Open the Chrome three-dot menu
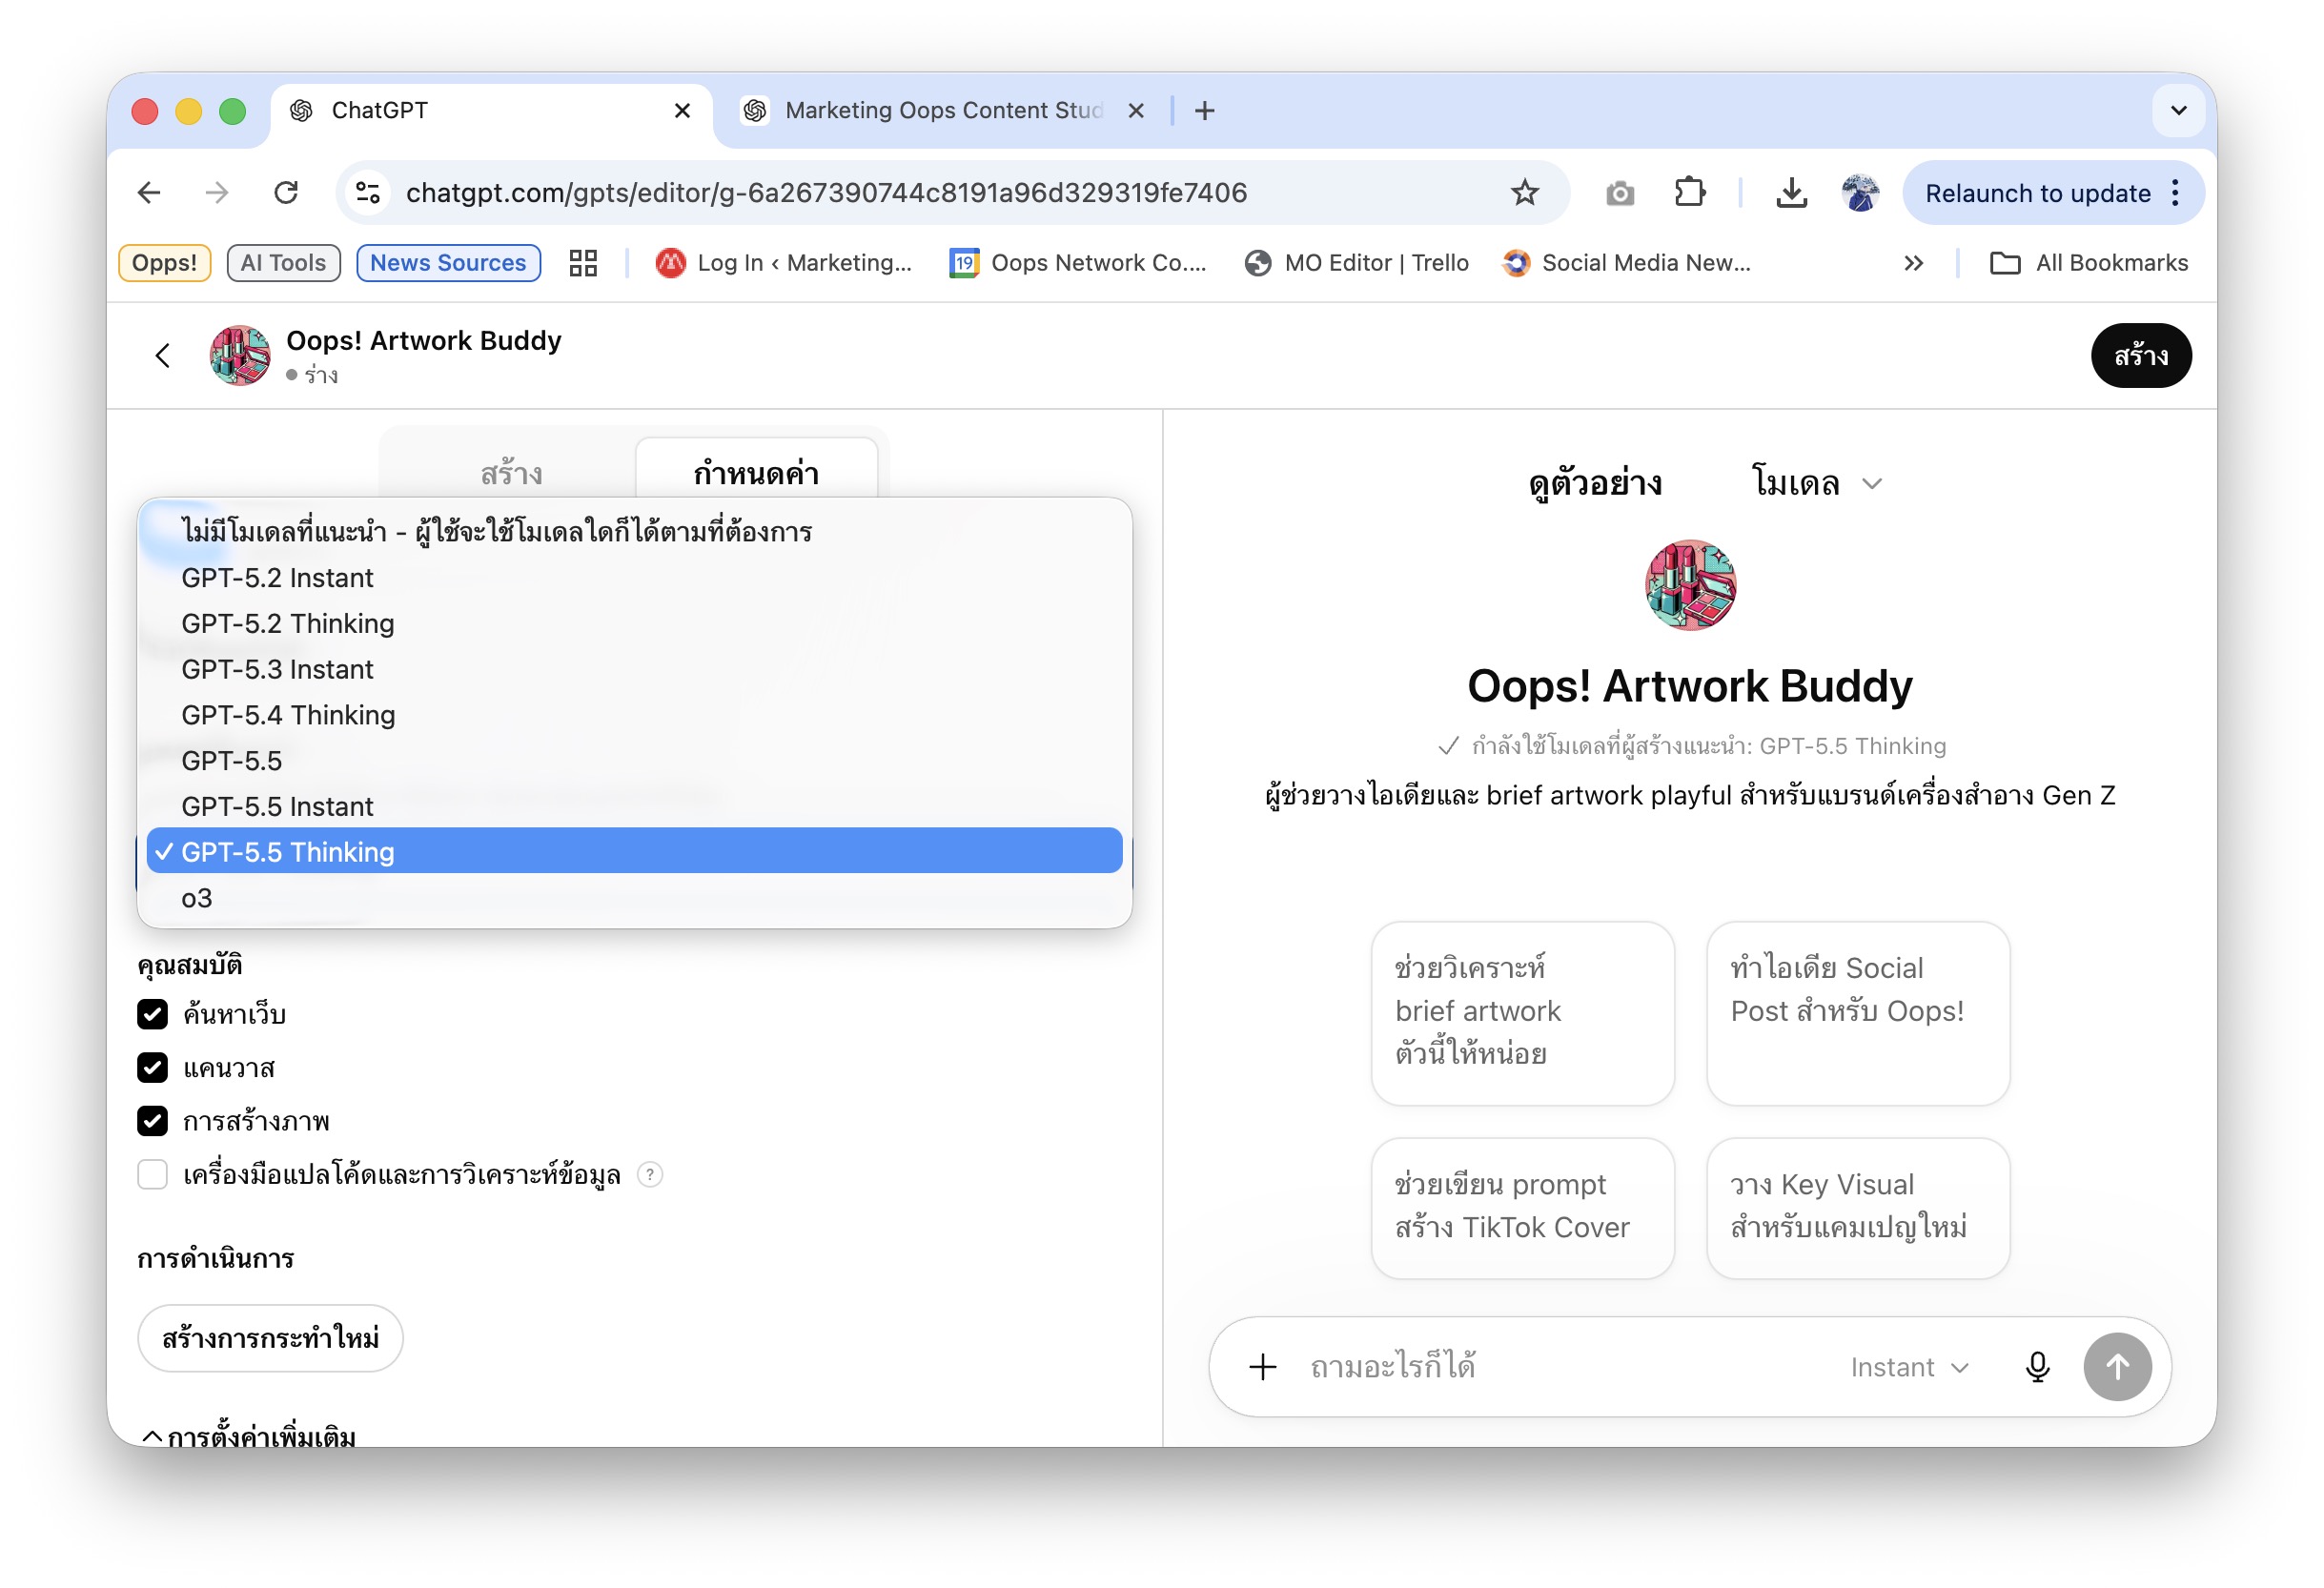This screenshot has width=2324, height=1588. [x=2175, y=193]
